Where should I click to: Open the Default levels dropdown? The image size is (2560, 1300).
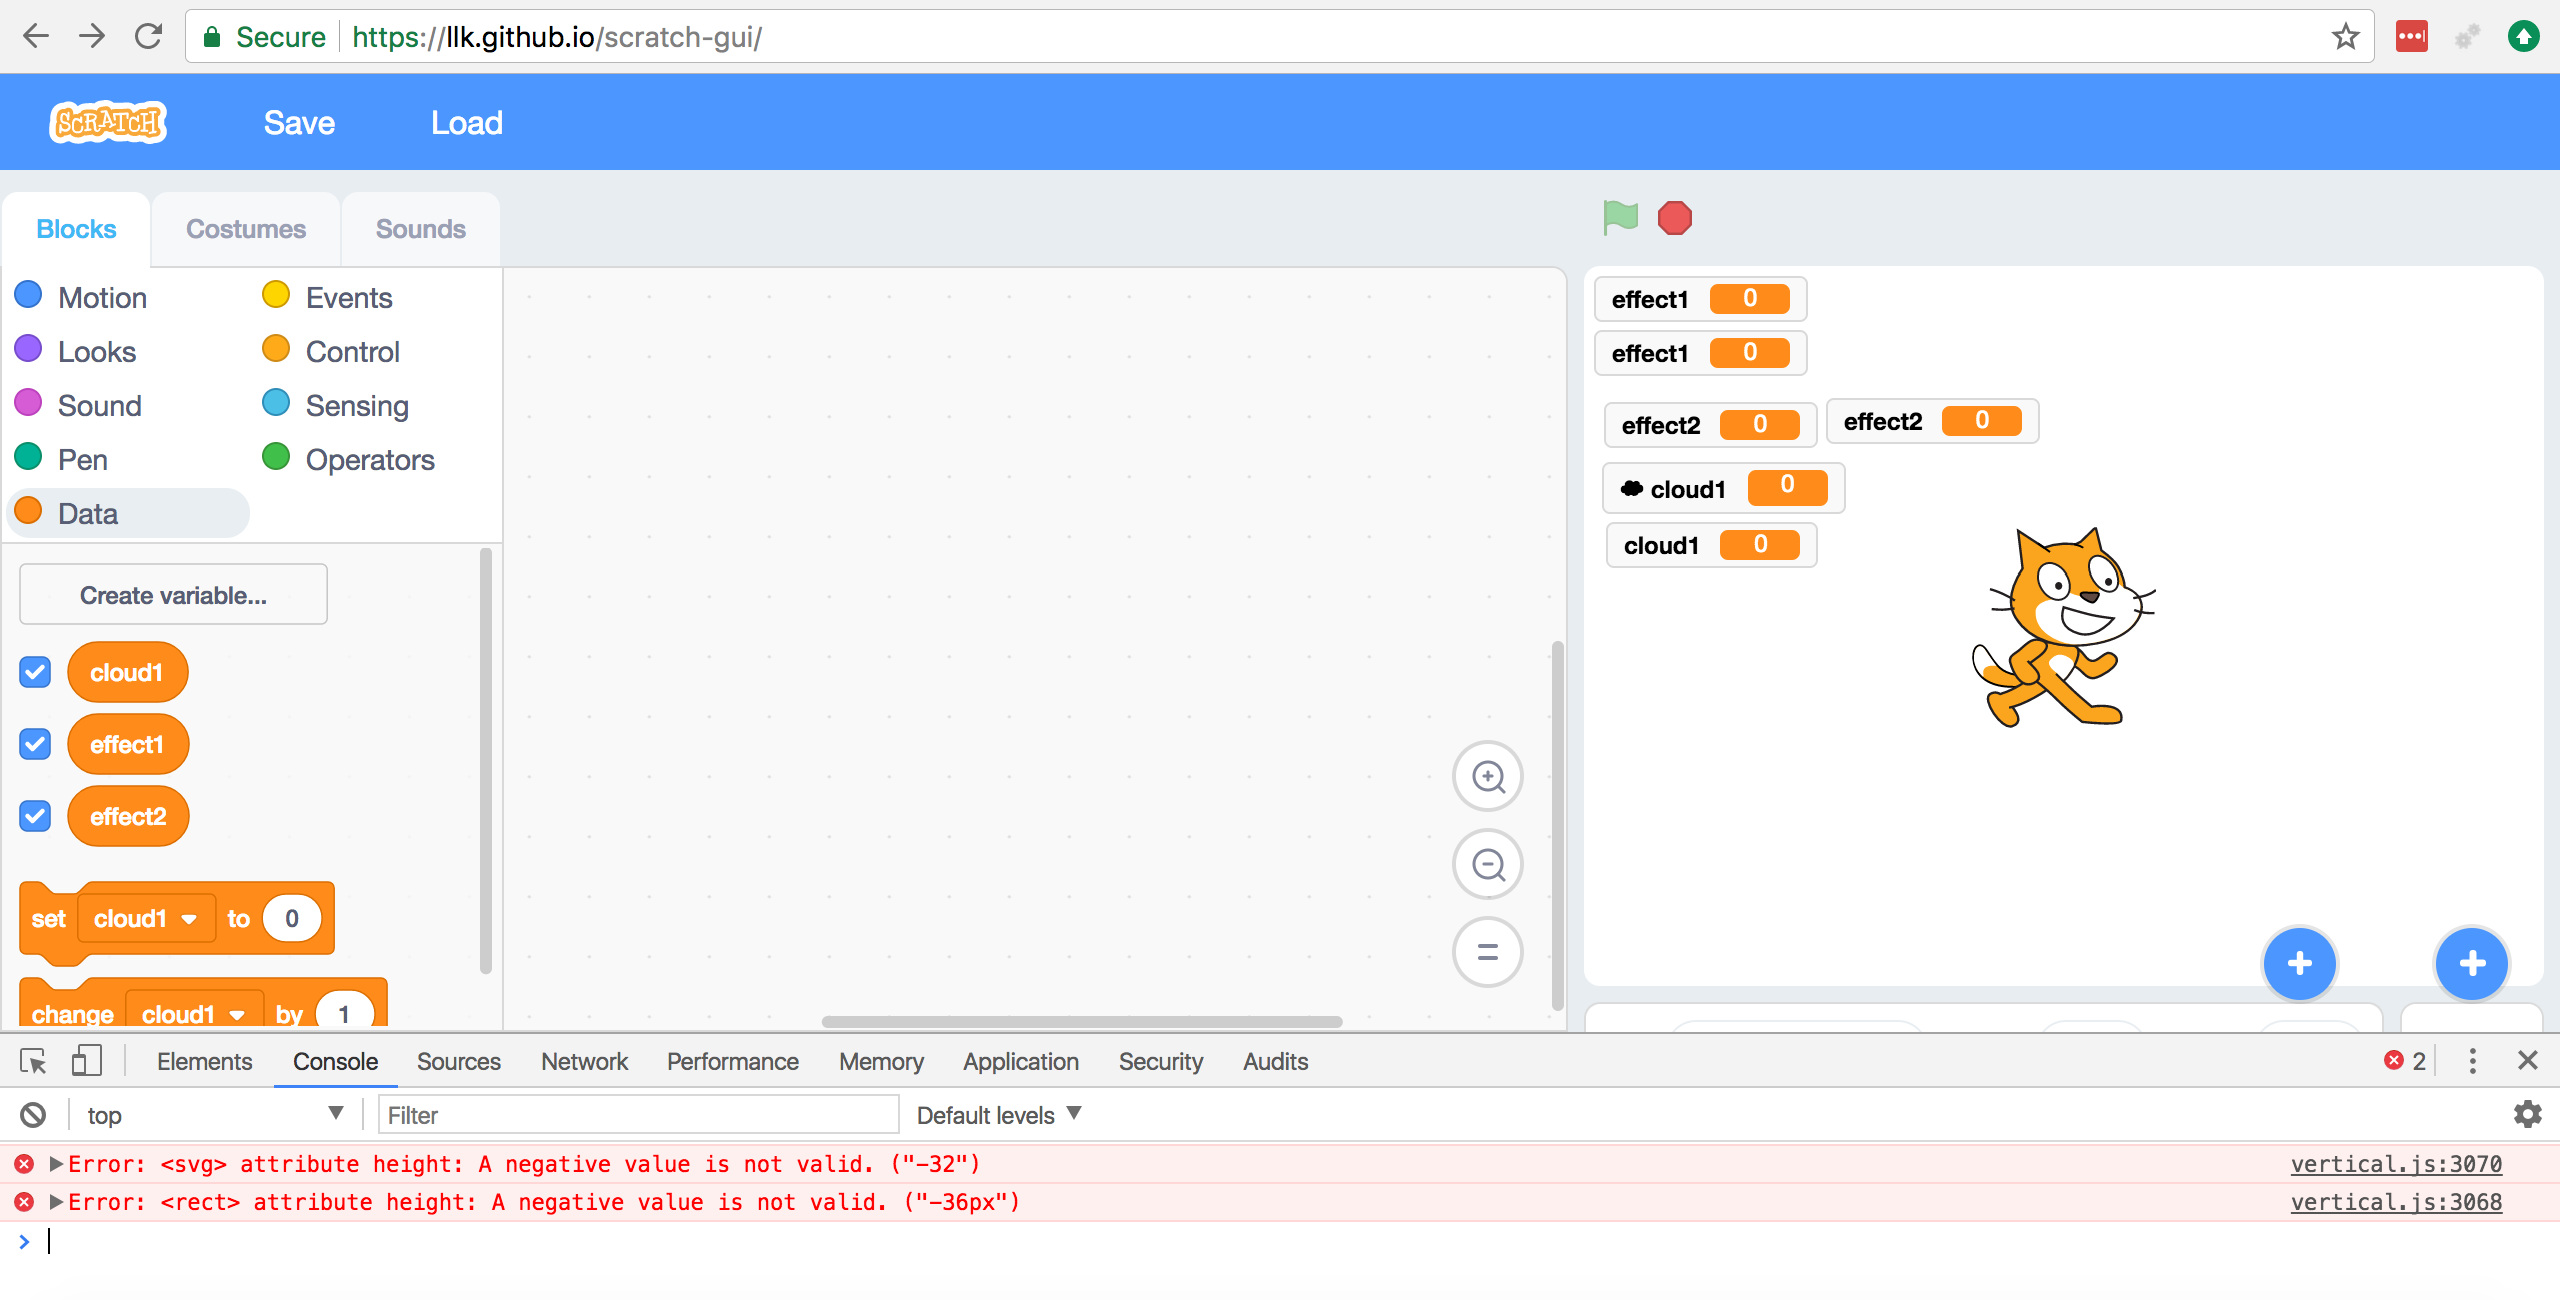point(998,1114)
